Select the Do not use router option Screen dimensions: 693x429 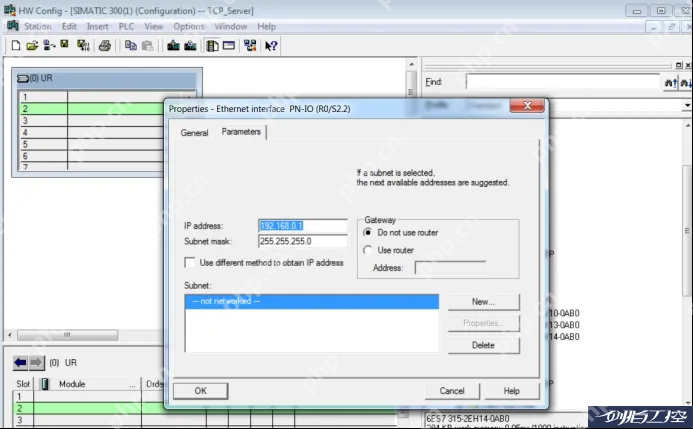[x=369, y=232]
